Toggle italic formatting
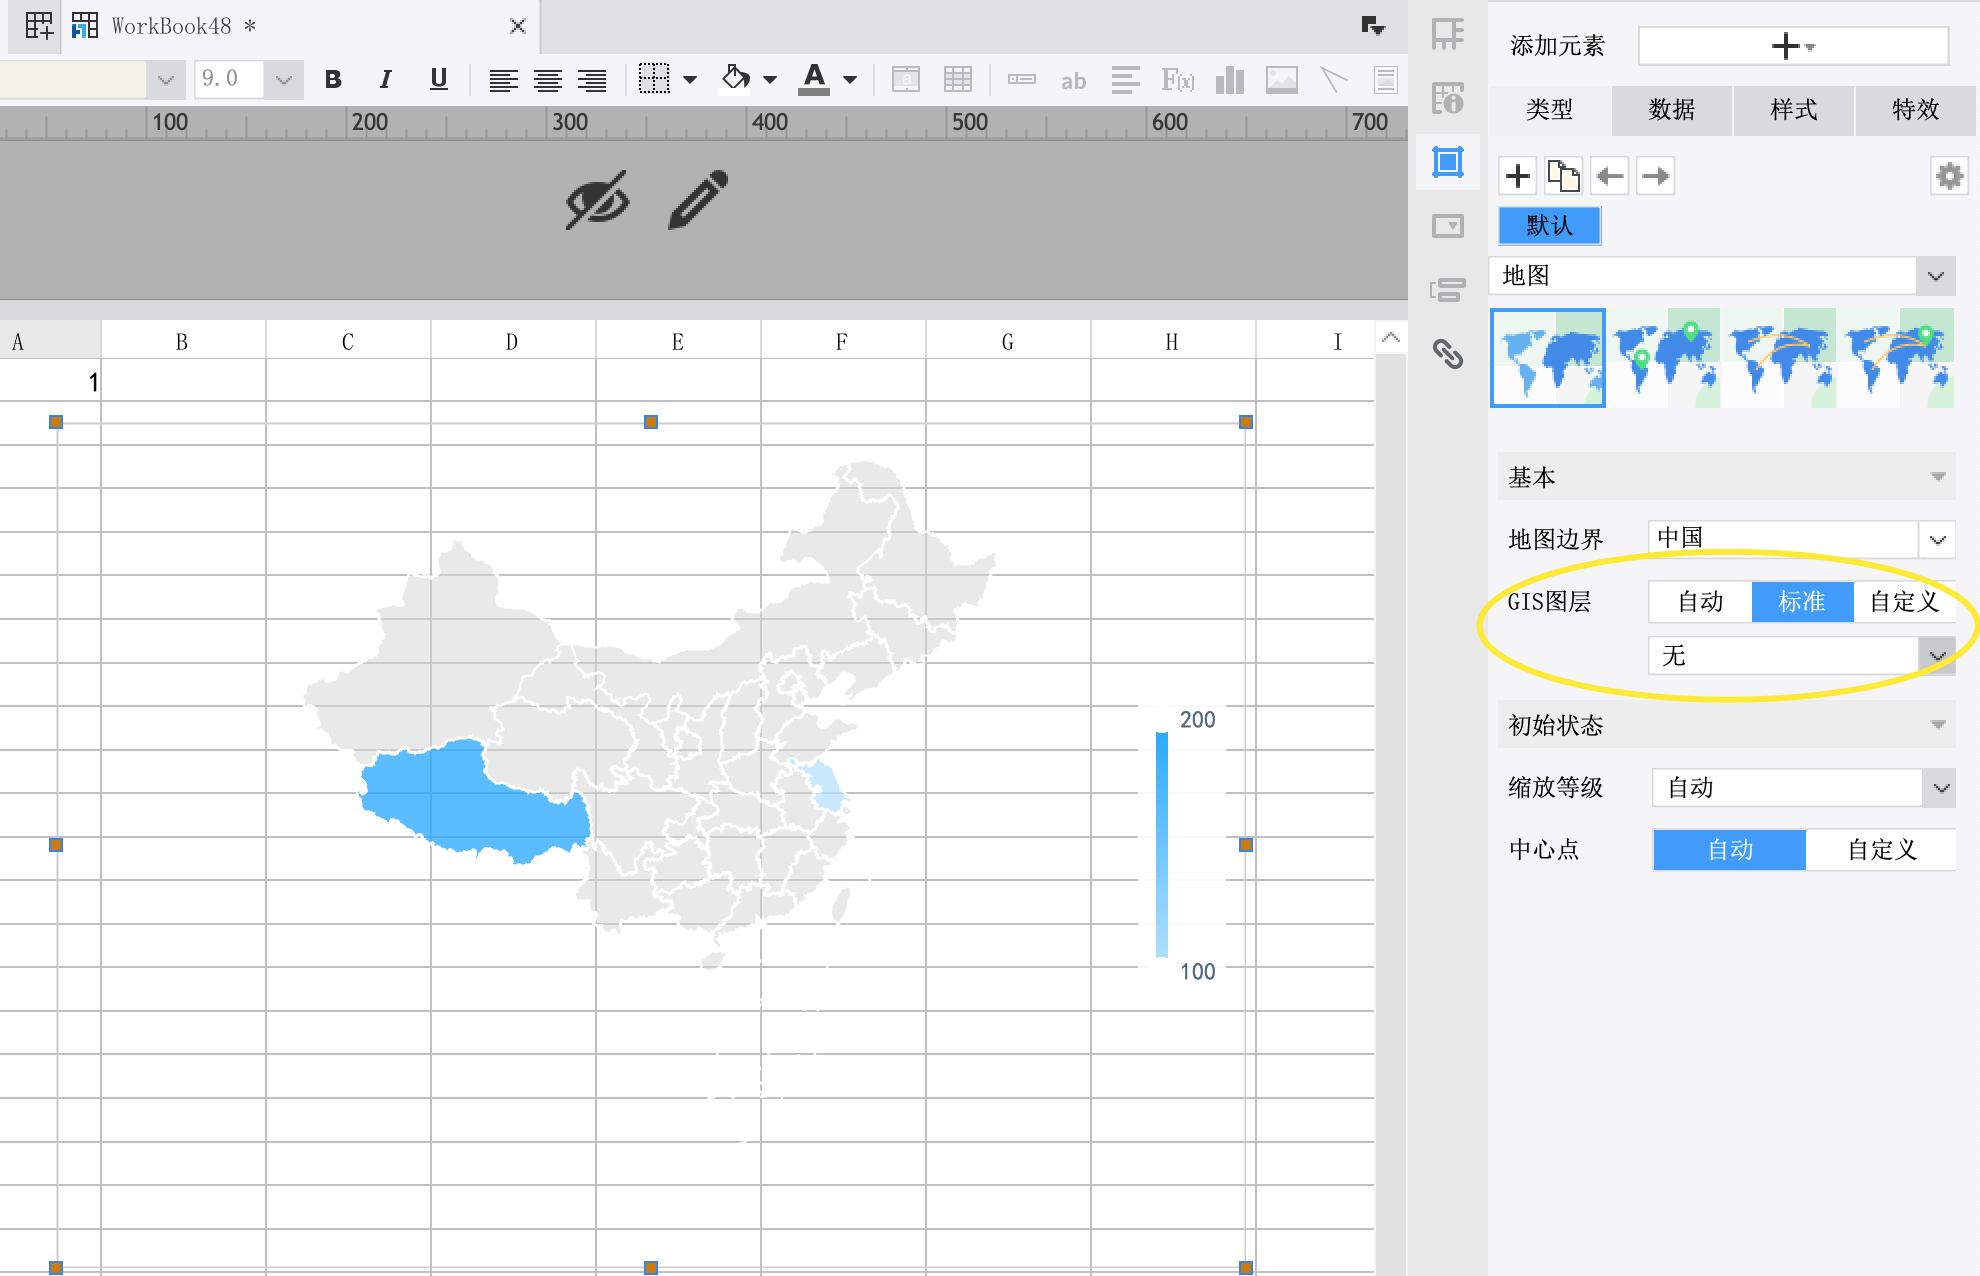Viewport: 1980px width, 1276px height. pos(385,79)
